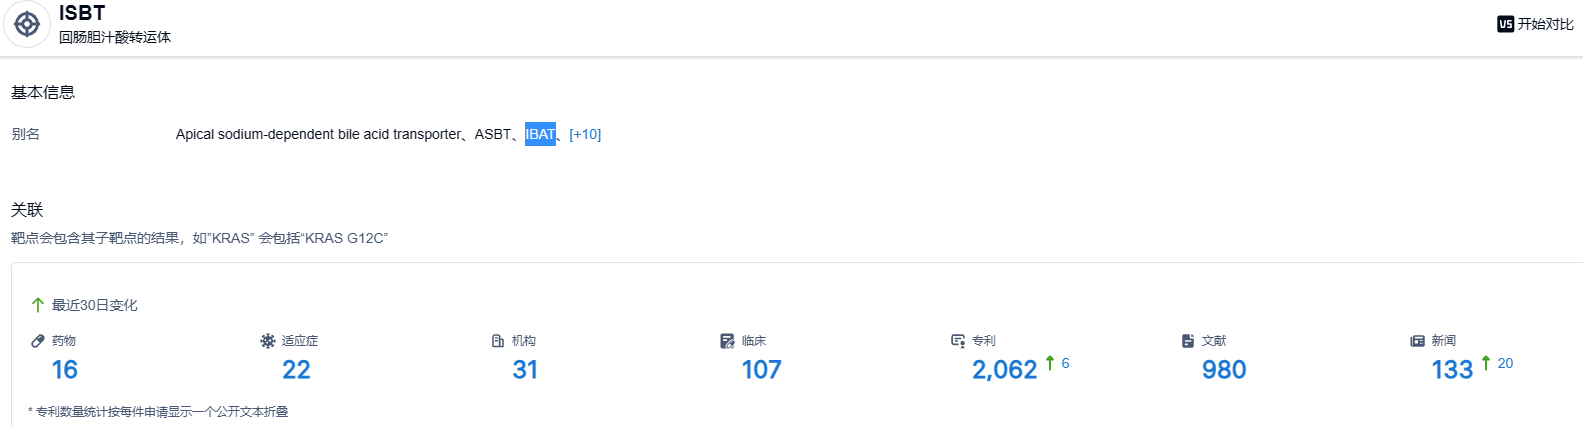The height and width of the screenshot is (427, 1583).
Task: Click the indications virus icon
Action: click(268, 341)
